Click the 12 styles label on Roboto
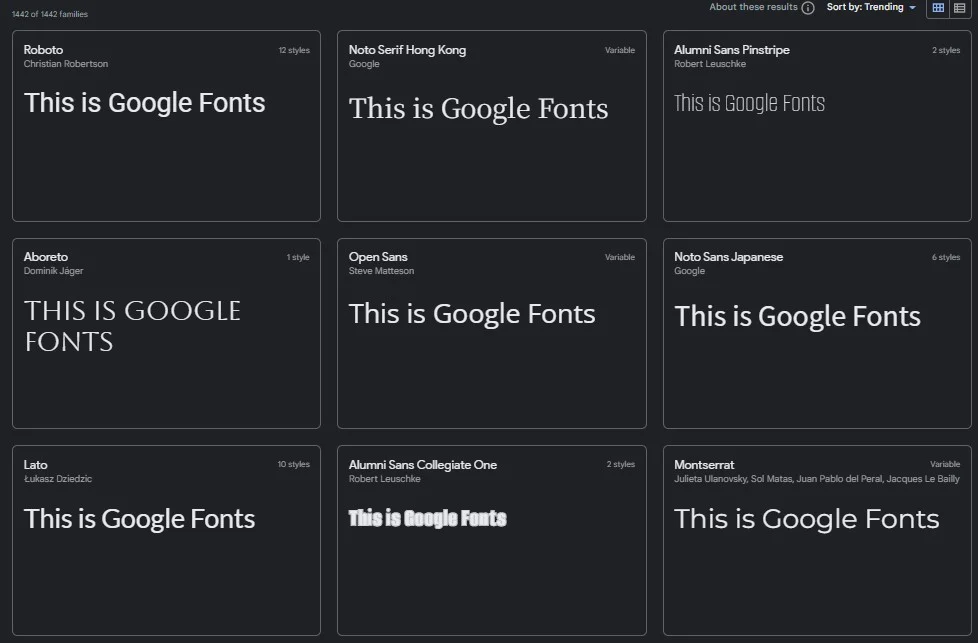 pyautogui.click(x=294, y=50)
